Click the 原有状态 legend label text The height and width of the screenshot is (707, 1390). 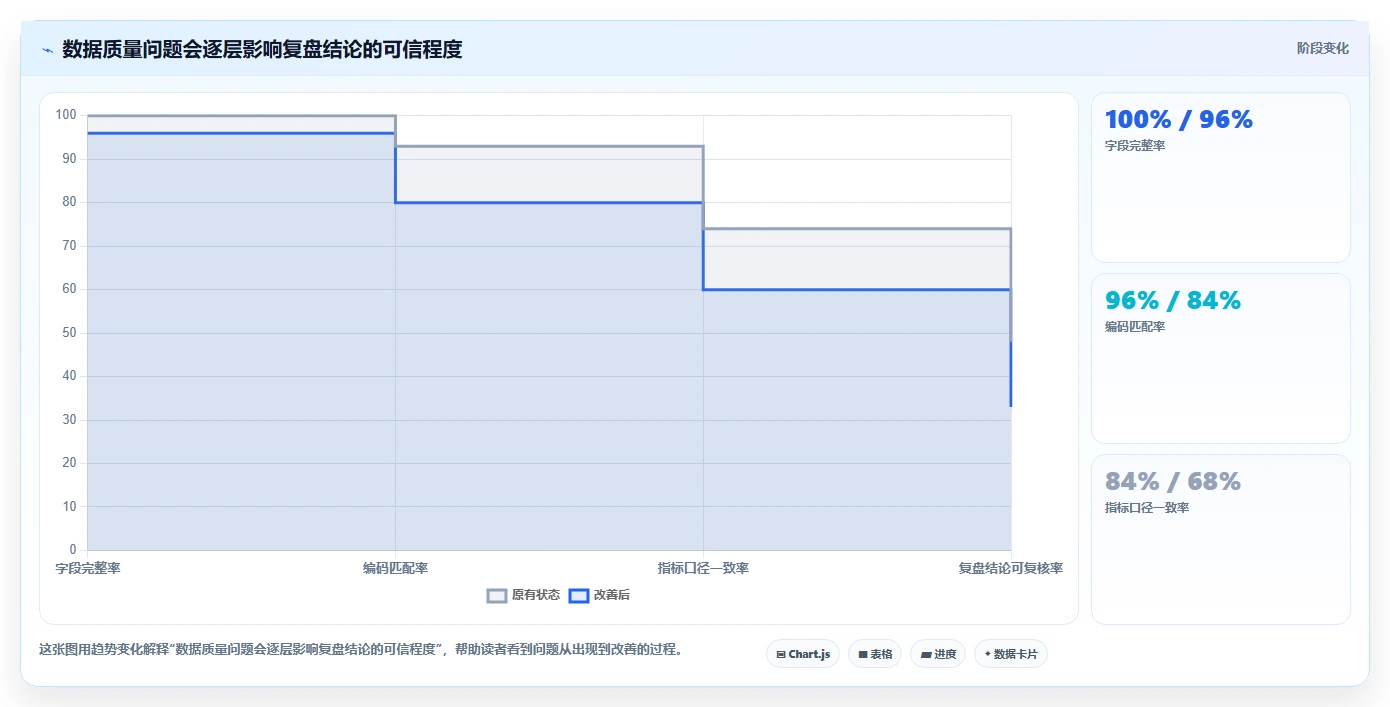(536, 595)
